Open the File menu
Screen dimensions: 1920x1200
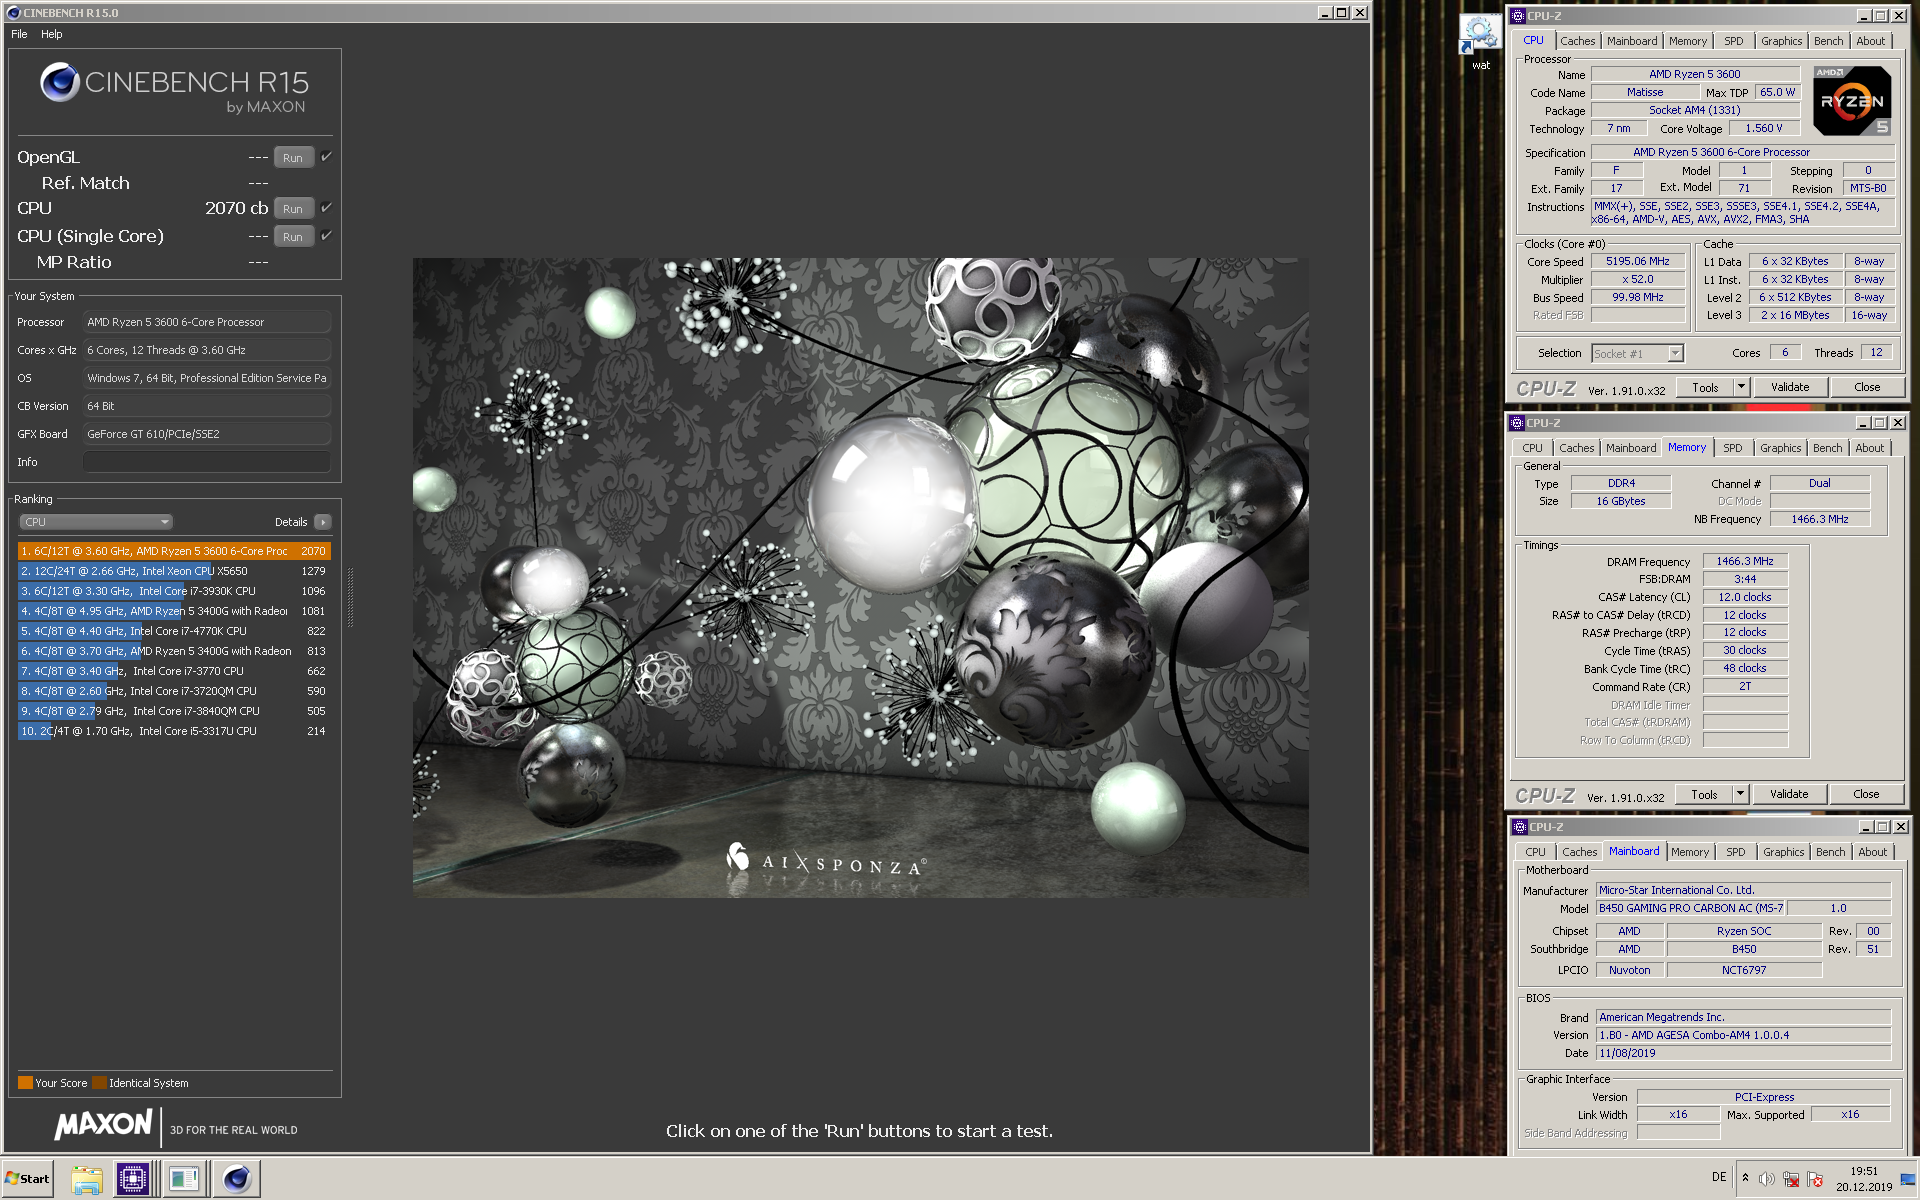(19, 34)
